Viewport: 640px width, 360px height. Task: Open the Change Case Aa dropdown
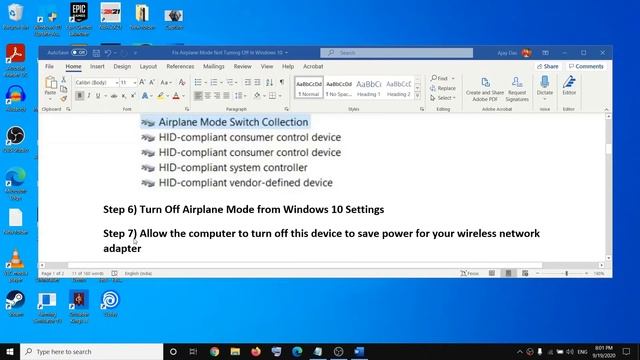(165, 82)
